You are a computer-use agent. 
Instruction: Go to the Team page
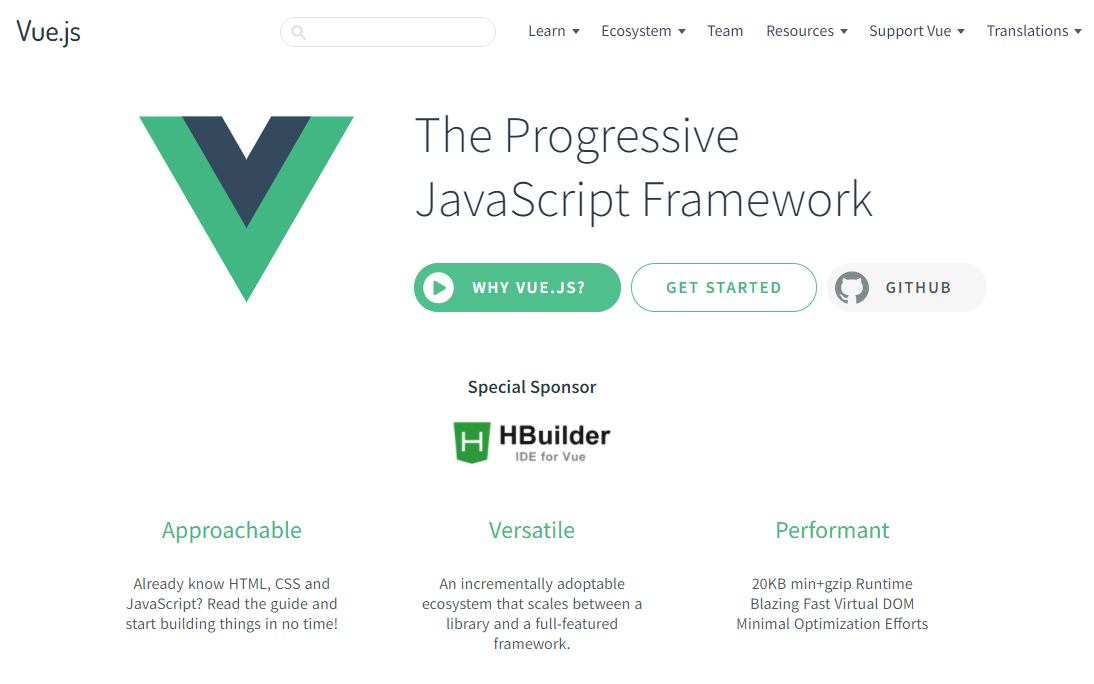[725, 31]
